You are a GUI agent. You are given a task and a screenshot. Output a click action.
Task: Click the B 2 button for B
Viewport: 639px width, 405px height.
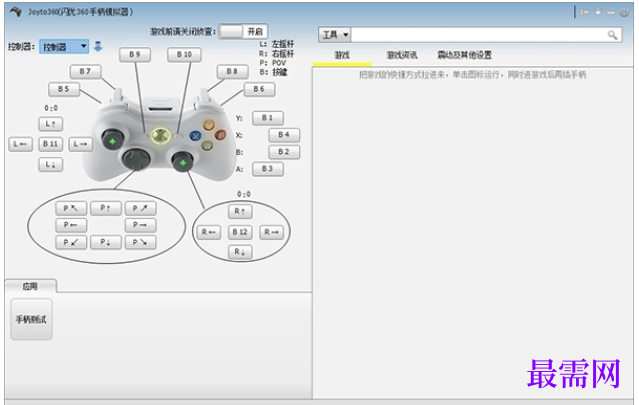(284, 152)
